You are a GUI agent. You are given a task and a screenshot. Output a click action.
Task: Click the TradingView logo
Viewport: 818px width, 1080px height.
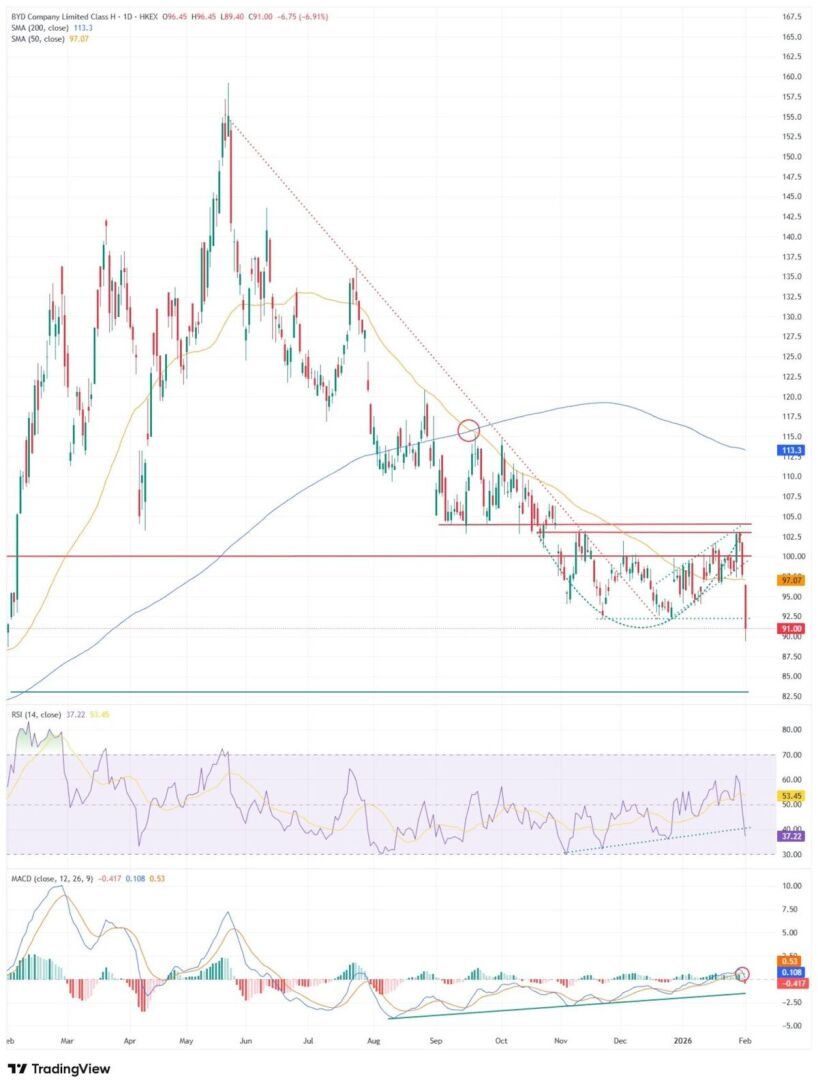[x=59, y=1069]
